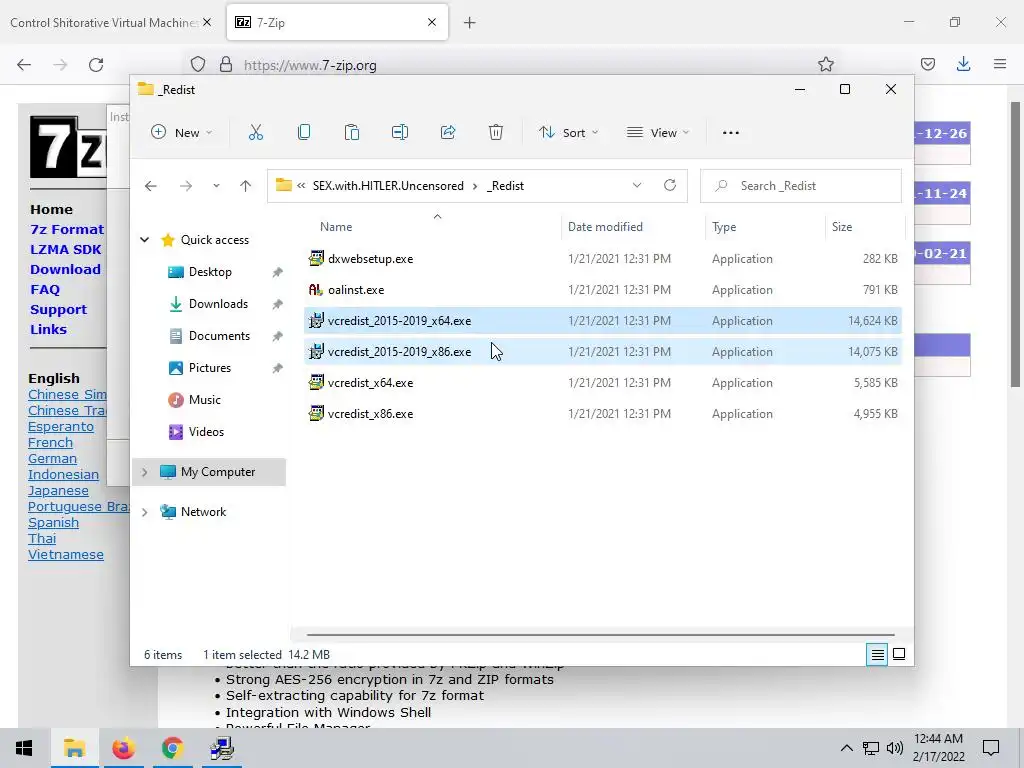Open the notification center icon
Screen dimensions: 1024x768
(x=991, y=748)
